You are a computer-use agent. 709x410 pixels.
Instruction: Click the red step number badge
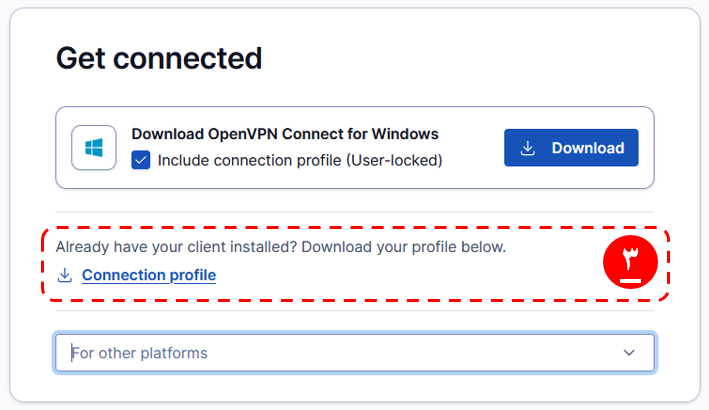pyautogui.click(x=630, y=263)
